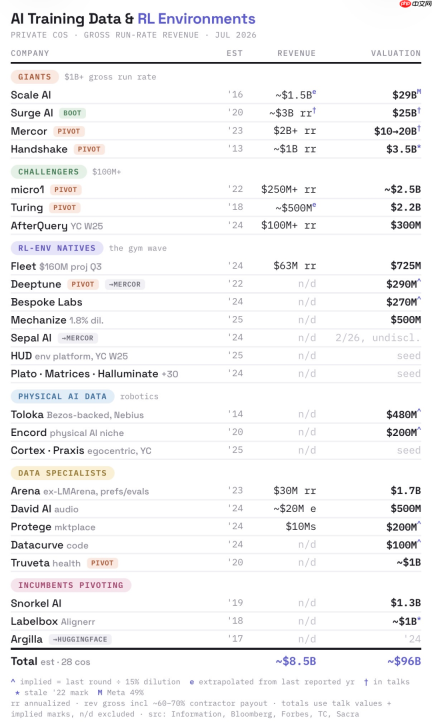
Task: Click the GIANTS category badge
Action: (34, 77)
